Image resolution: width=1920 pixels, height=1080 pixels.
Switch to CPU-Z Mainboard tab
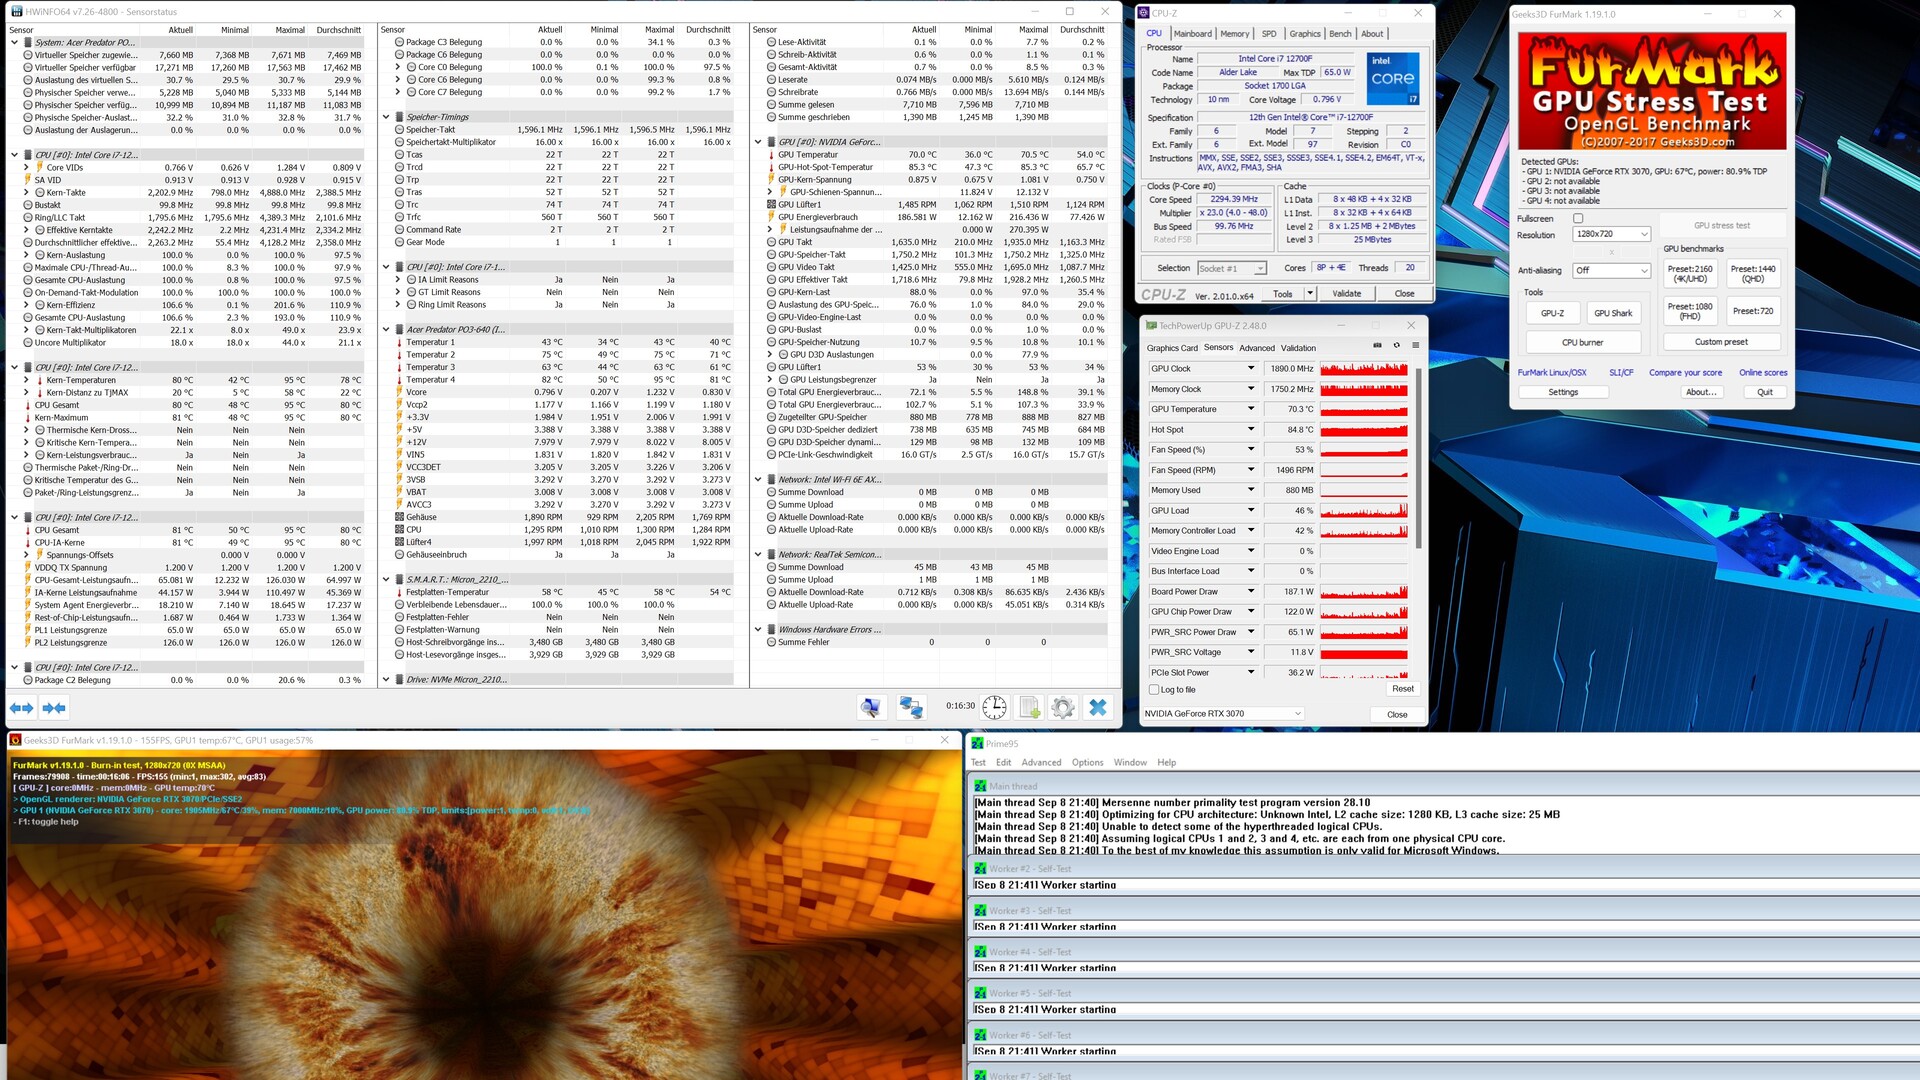[1192, 33]
